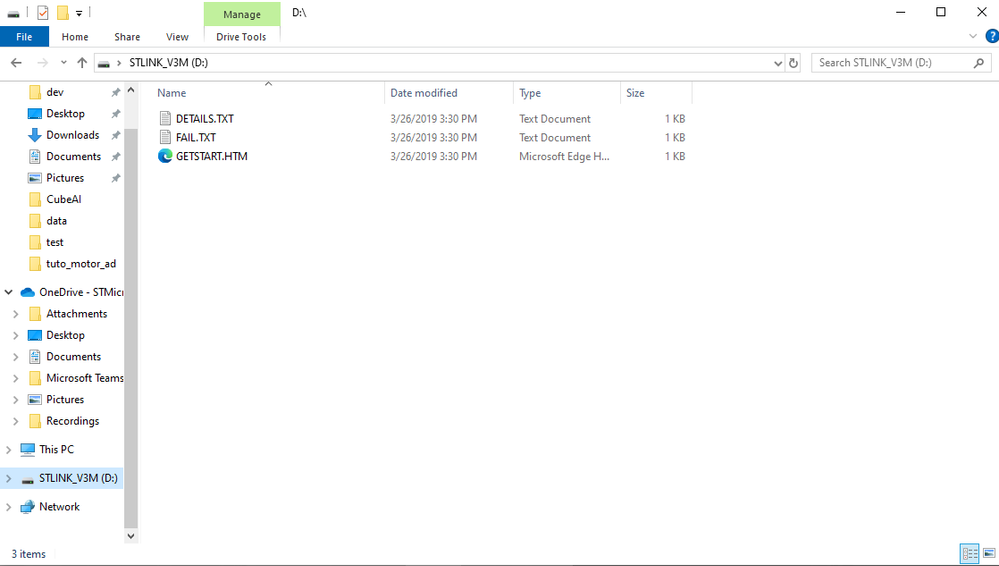Open the dev quick access folder
This screenshot has width=999, height=566.
55,92
